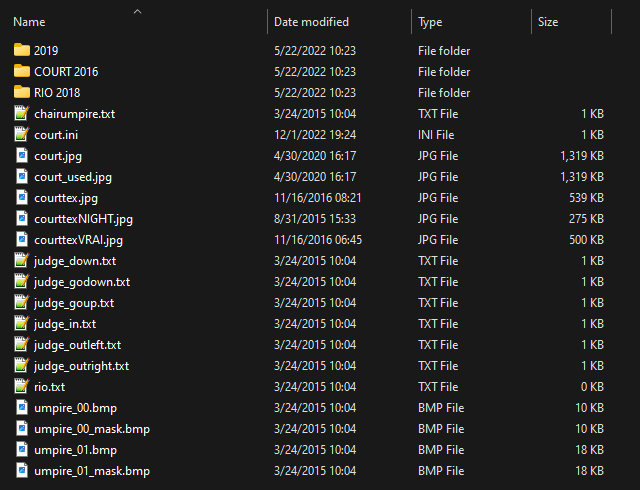Select the file name judge_goup.txt
The width and height of the screenshot is (640, 490).
(74, 303)
